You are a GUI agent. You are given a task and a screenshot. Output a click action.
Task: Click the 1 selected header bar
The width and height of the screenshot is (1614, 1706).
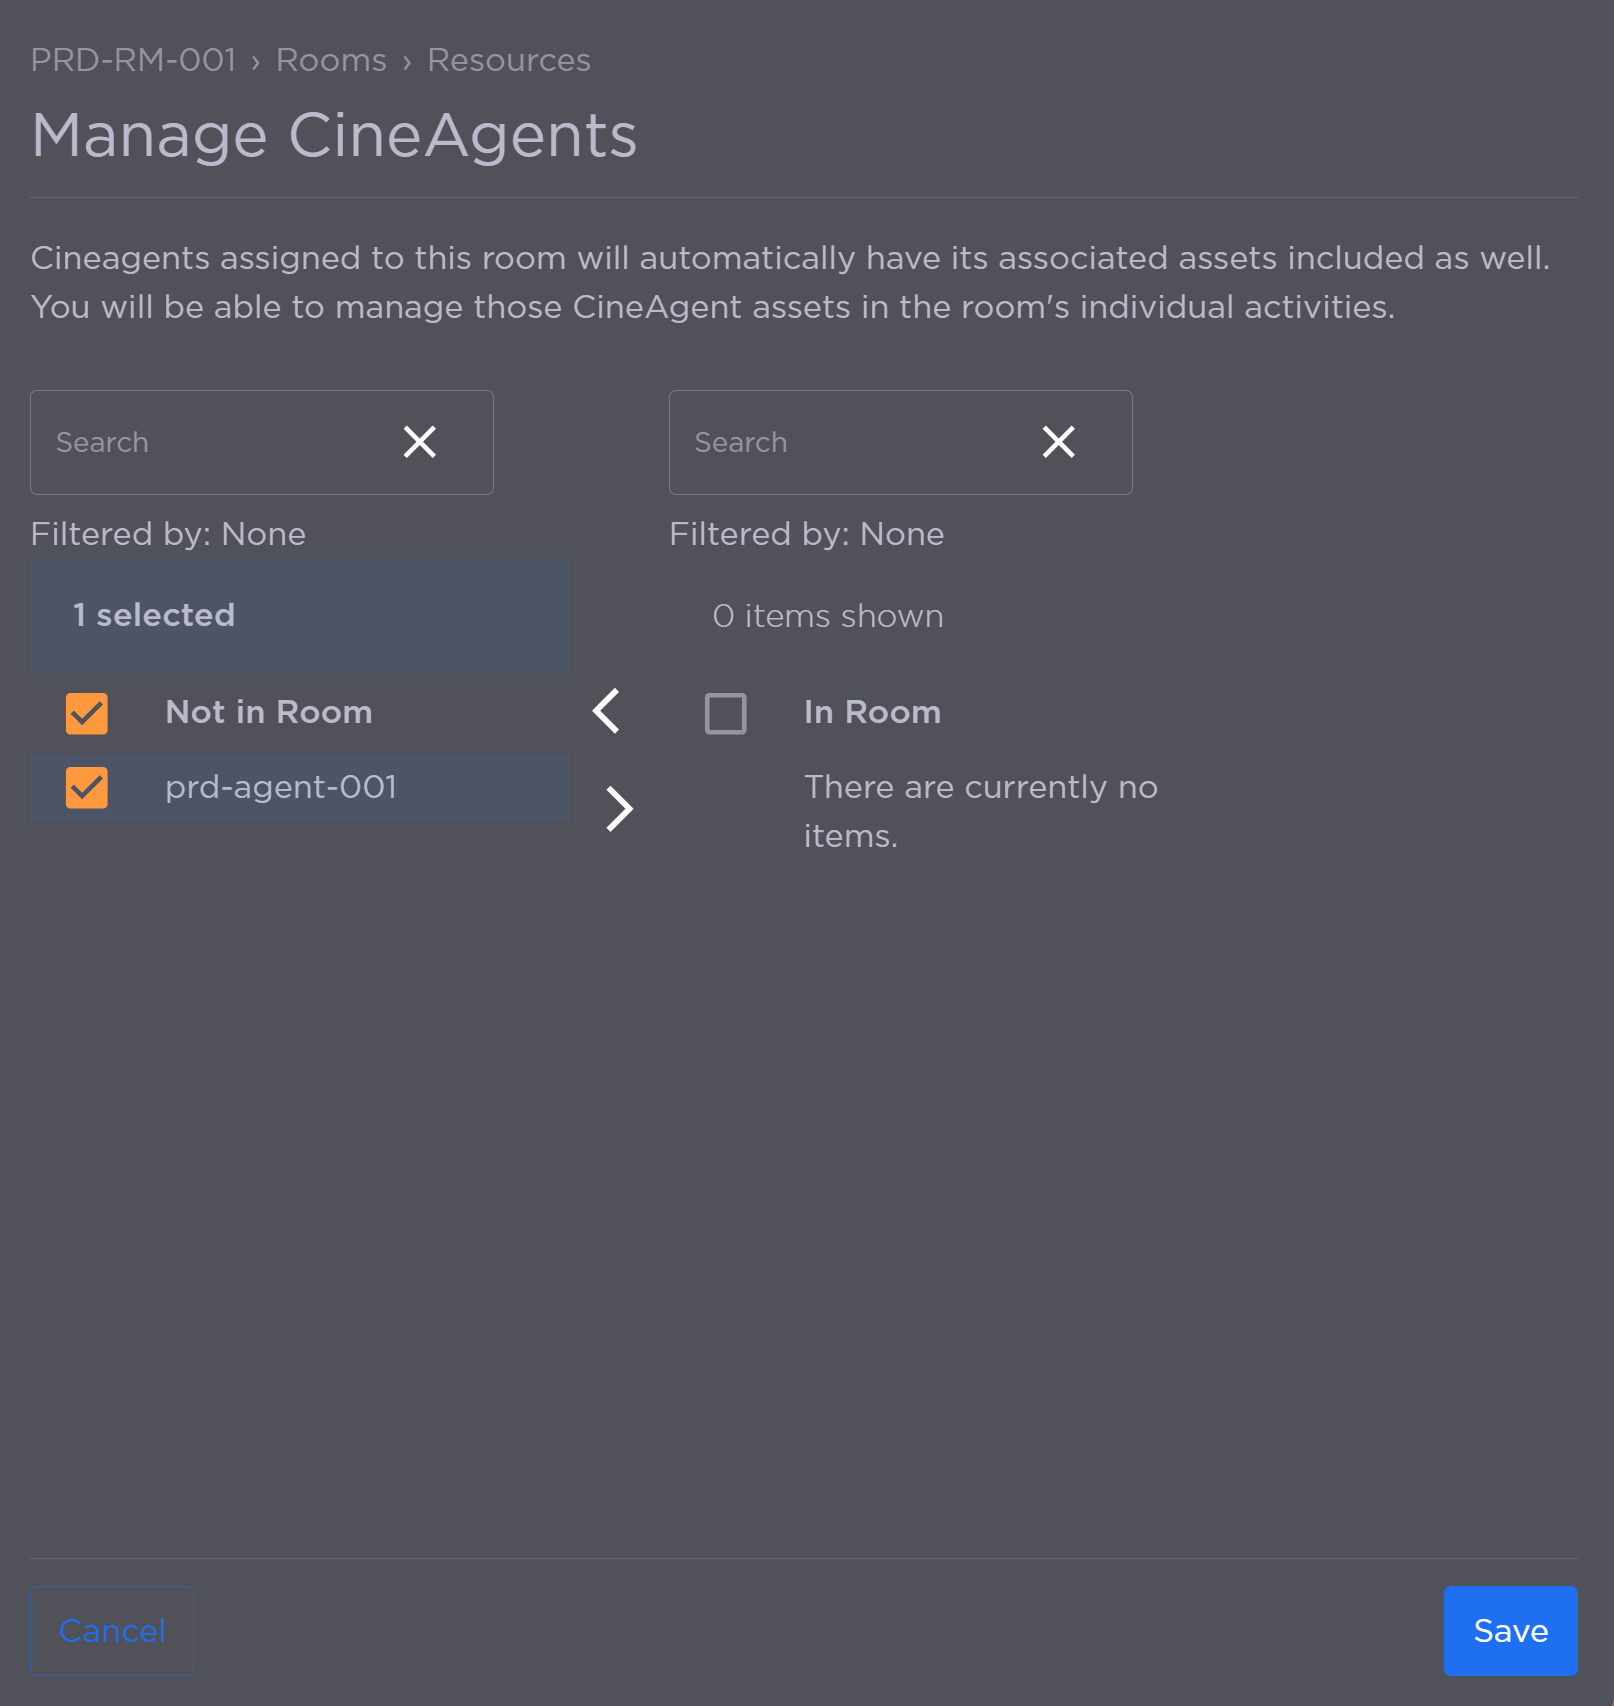(300, 615)
